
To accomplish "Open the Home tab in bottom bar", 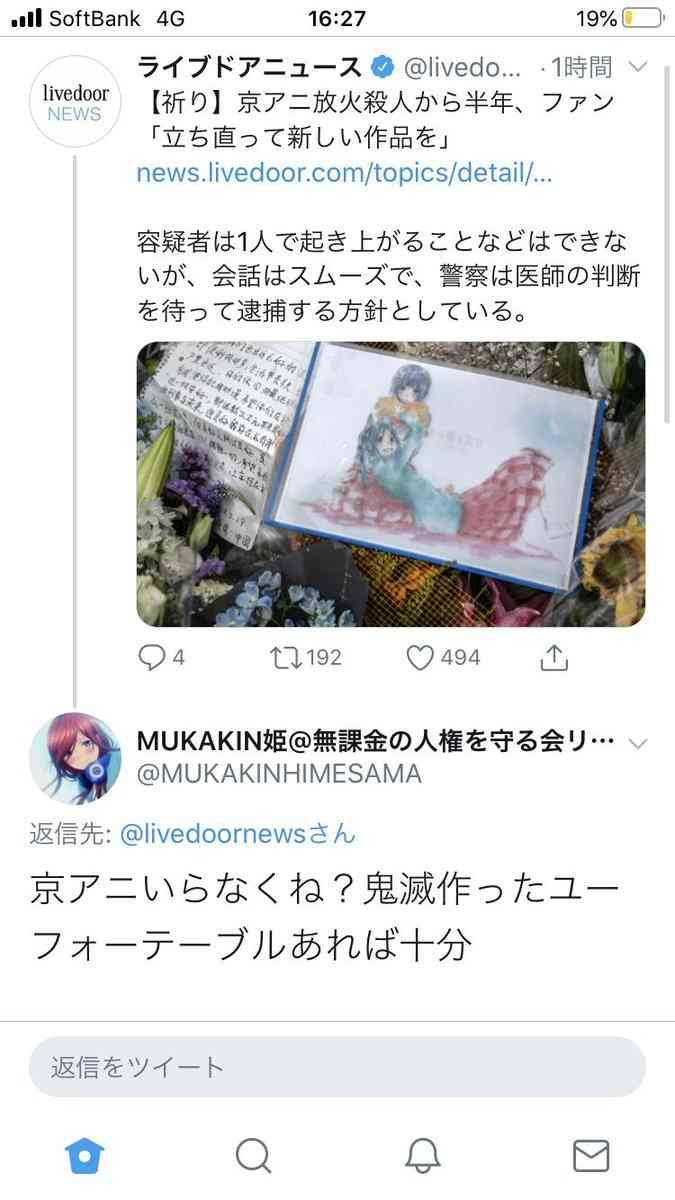I will click(85, 1155).
